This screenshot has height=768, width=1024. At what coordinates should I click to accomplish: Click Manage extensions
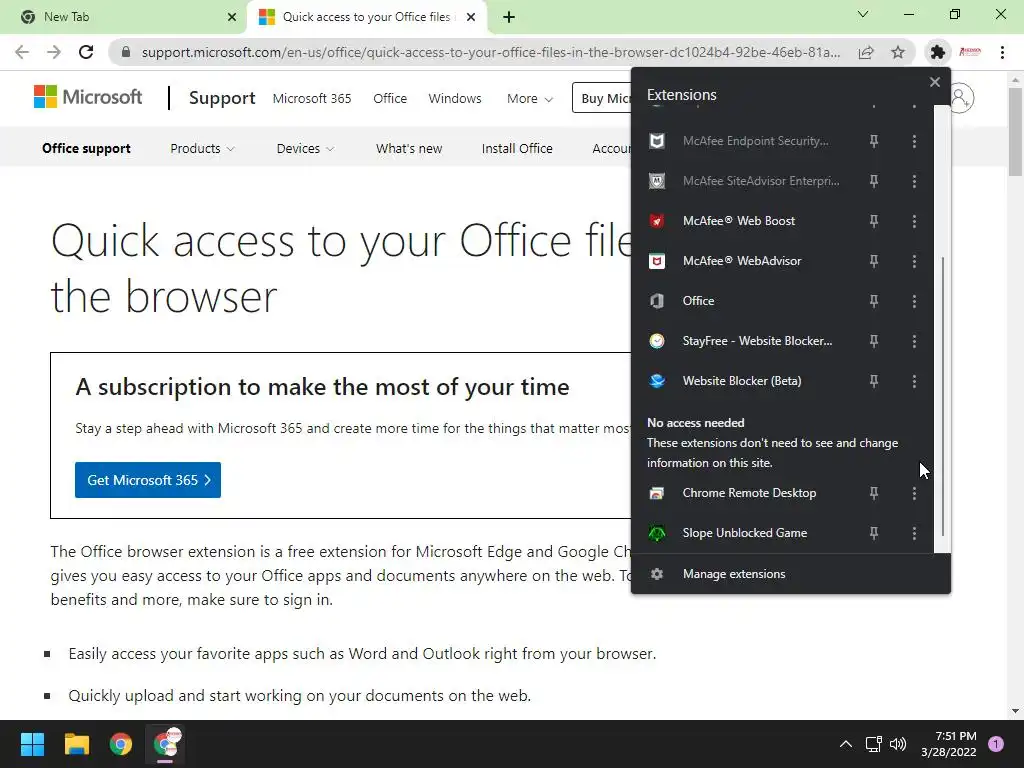pos(734,574)
